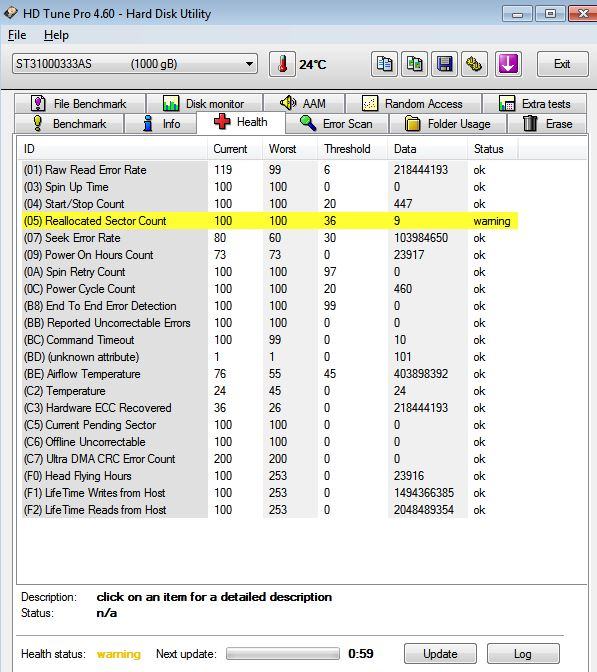Select the Current Pending Sector row
This screenshot has width=597, height=672.
270,425
